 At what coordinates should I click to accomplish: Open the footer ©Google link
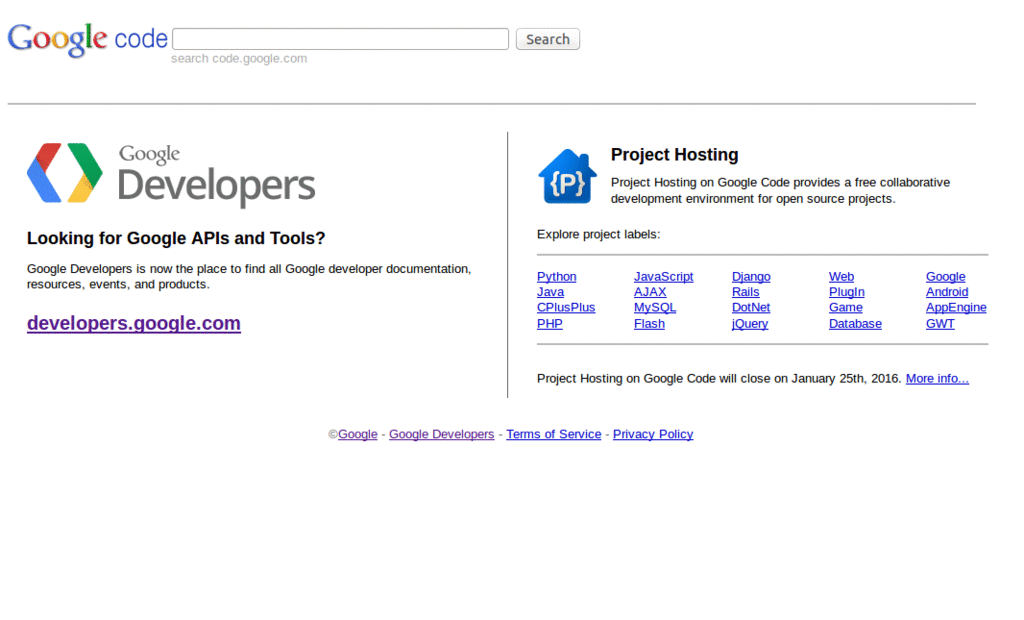[357, 434]
